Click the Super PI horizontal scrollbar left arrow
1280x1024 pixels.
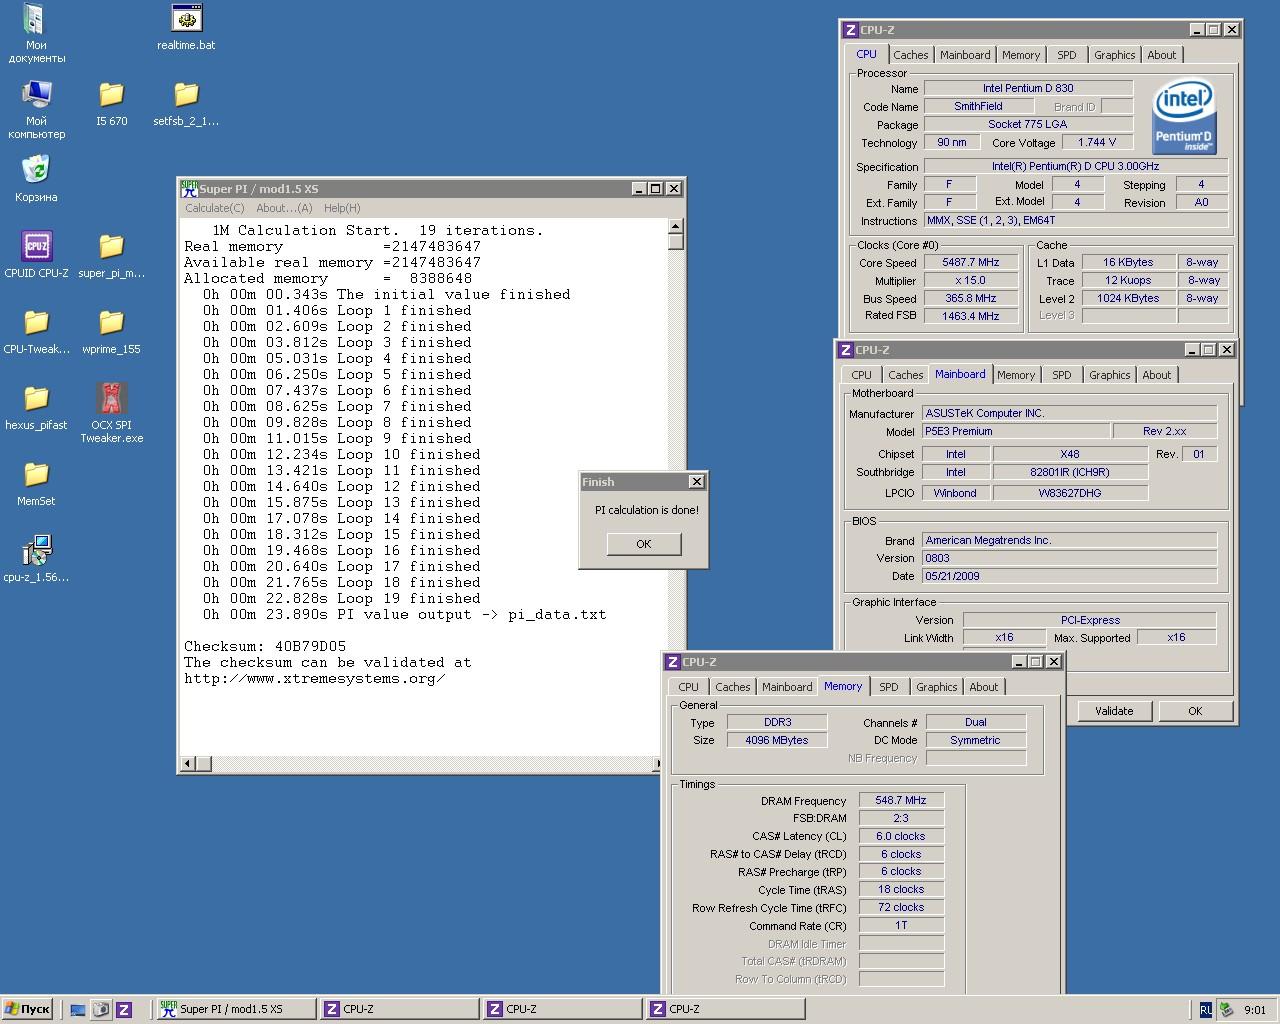(187, 764)
